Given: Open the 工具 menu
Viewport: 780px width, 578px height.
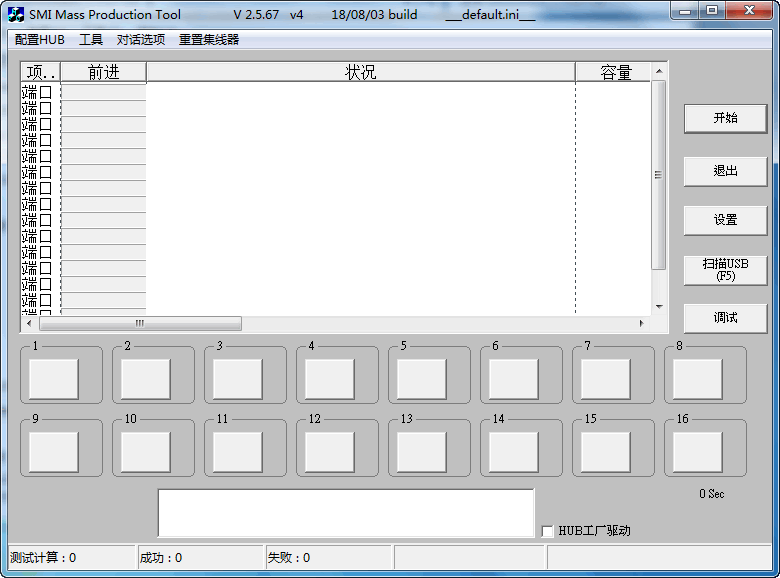Looking at the screenshot, I should point(91,40).
